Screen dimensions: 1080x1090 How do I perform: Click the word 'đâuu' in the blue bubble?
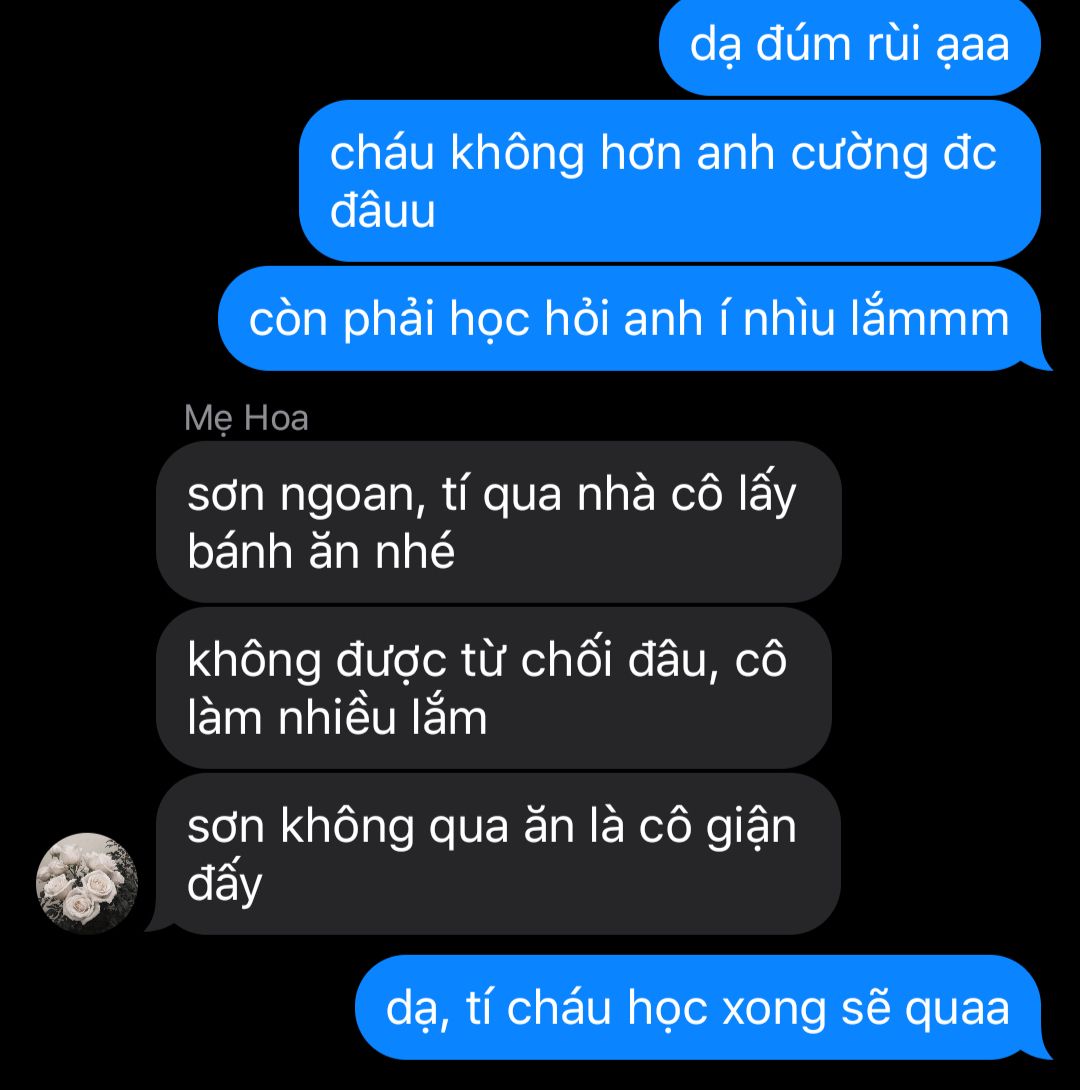coord(382,210)
